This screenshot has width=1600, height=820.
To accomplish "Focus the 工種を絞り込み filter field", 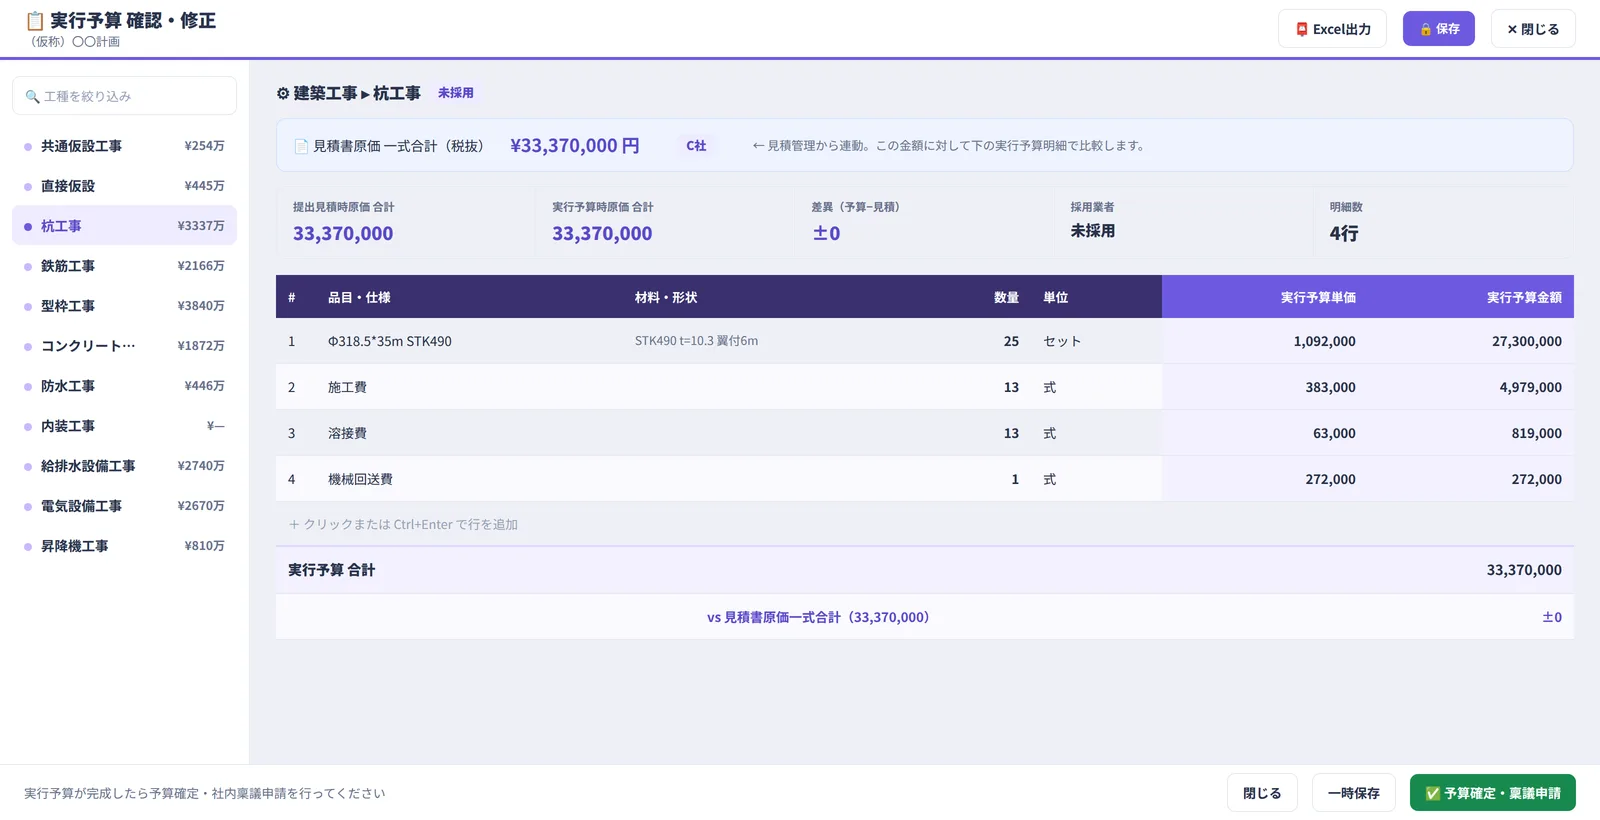I will pyautogui.click(x=124, y=96).
